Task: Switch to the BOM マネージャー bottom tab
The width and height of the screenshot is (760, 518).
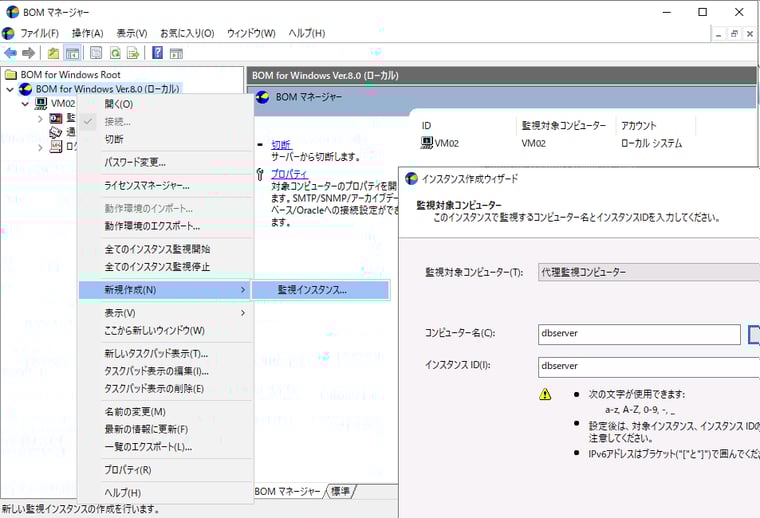Action: pos(287,491)
